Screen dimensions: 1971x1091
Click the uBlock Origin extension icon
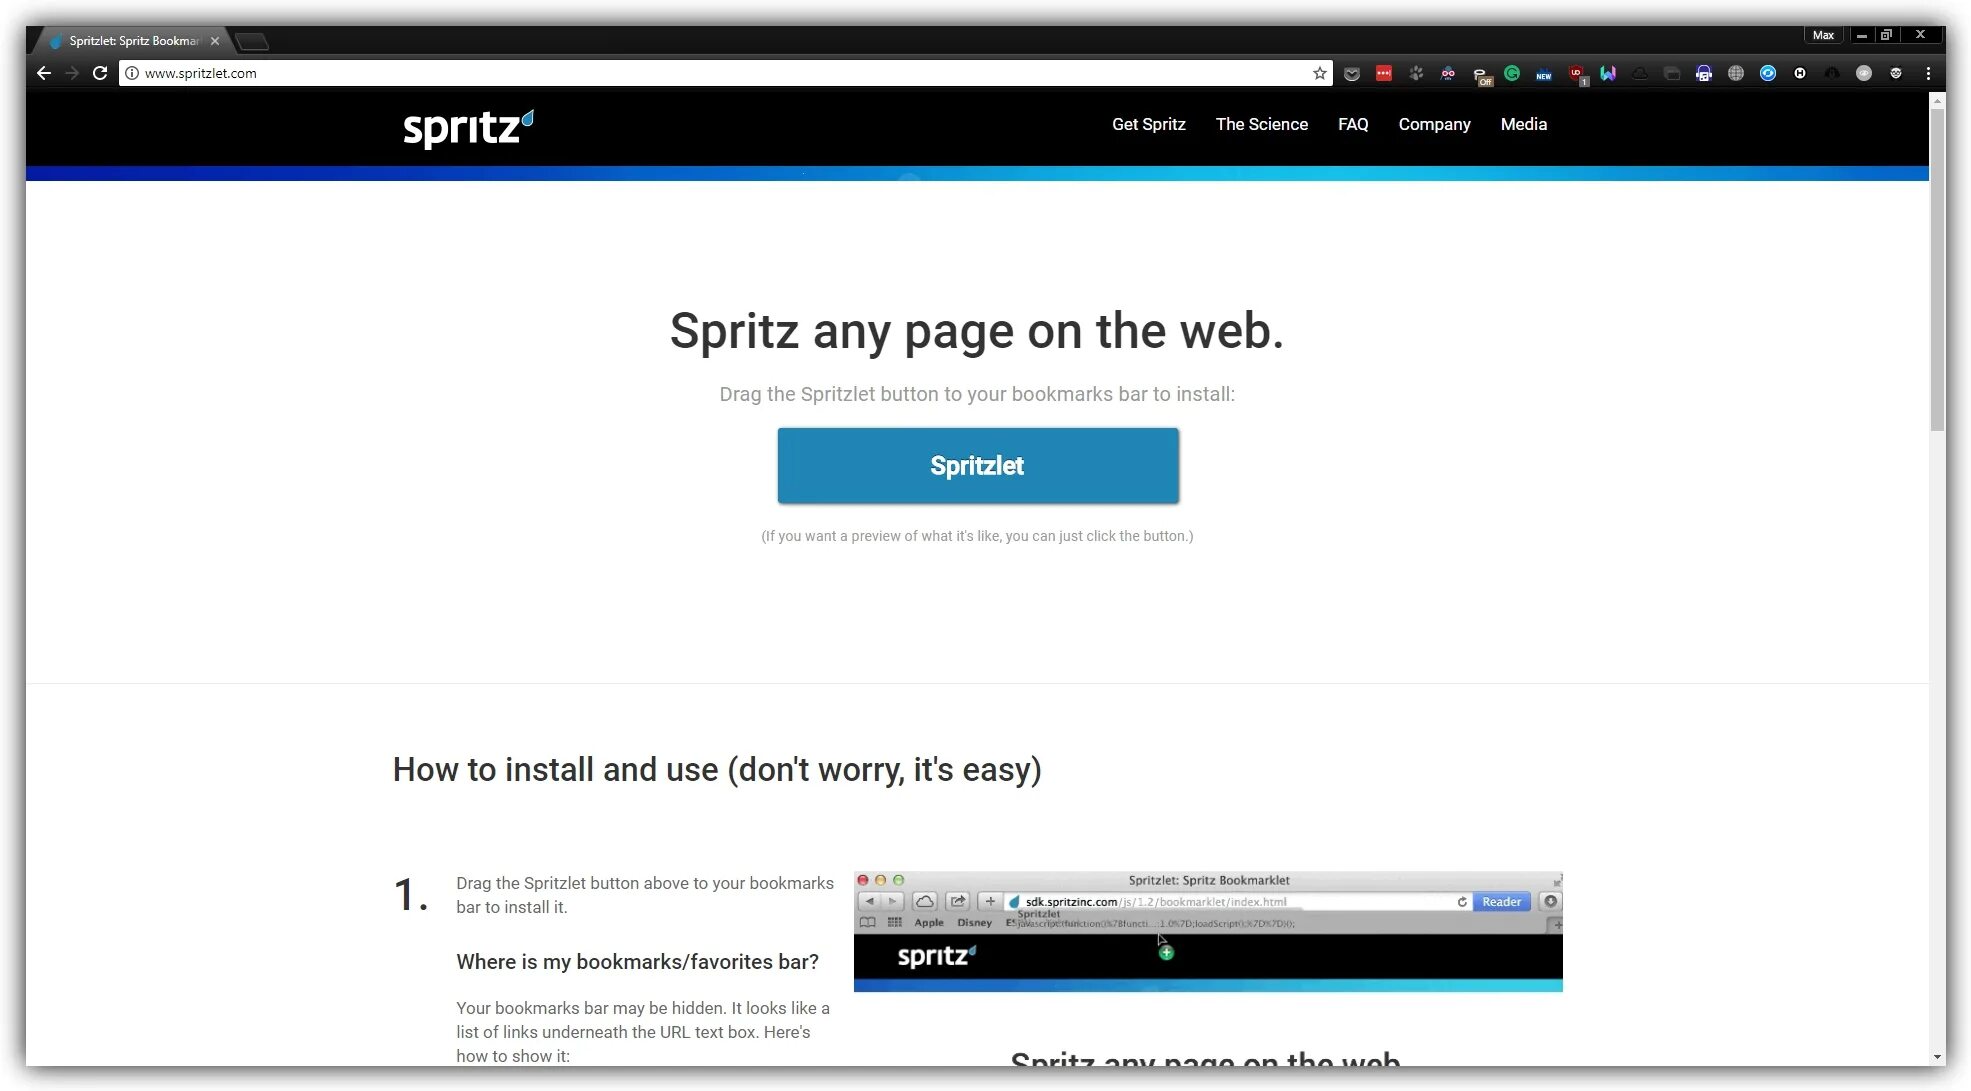click(x=1577, y=73)
